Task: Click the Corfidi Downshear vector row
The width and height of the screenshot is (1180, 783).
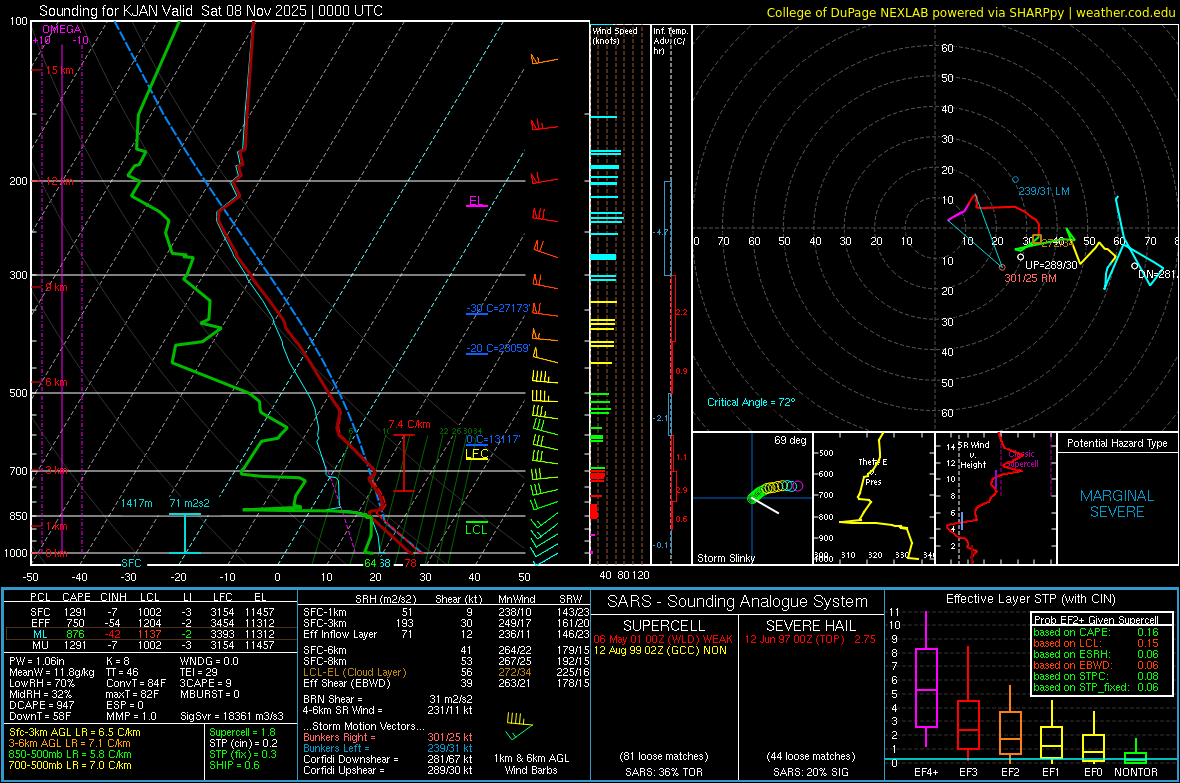Action: click(388, 760)
